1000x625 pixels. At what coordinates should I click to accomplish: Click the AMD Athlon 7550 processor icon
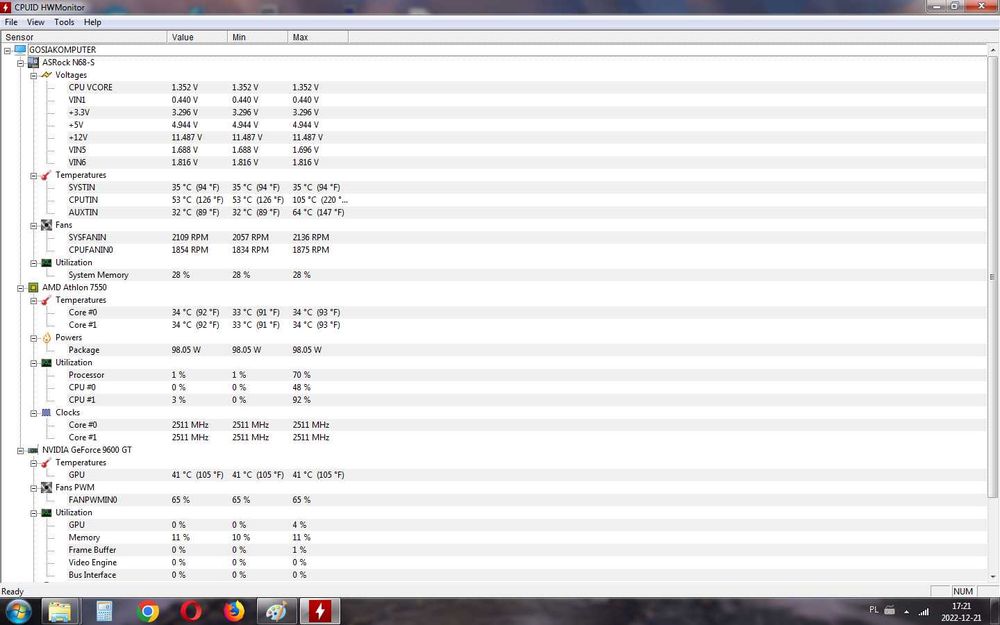[33, 288]
